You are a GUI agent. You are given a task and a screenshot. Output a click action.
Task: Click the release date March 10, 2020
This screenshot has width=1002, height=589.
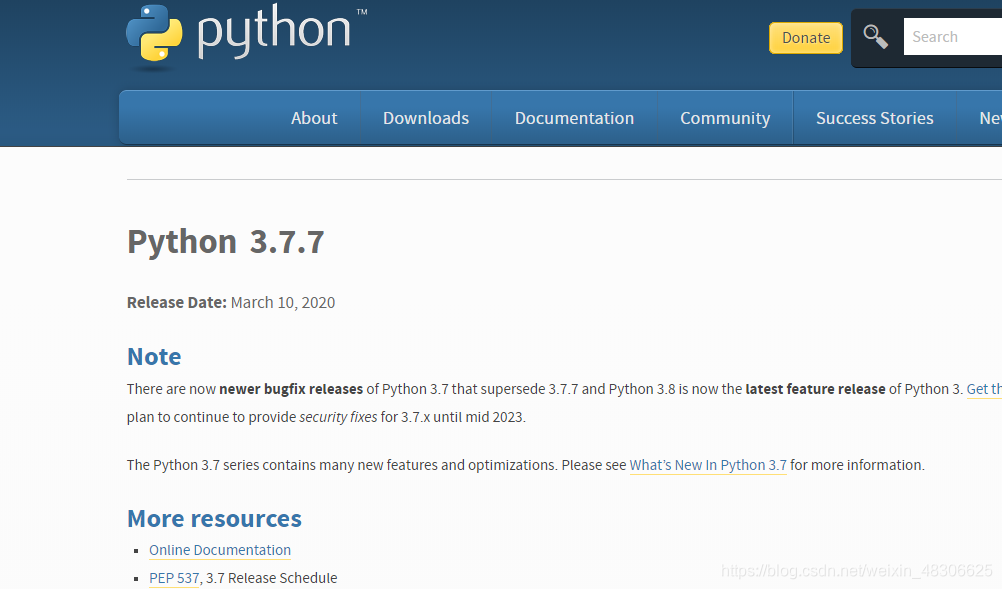283,302
